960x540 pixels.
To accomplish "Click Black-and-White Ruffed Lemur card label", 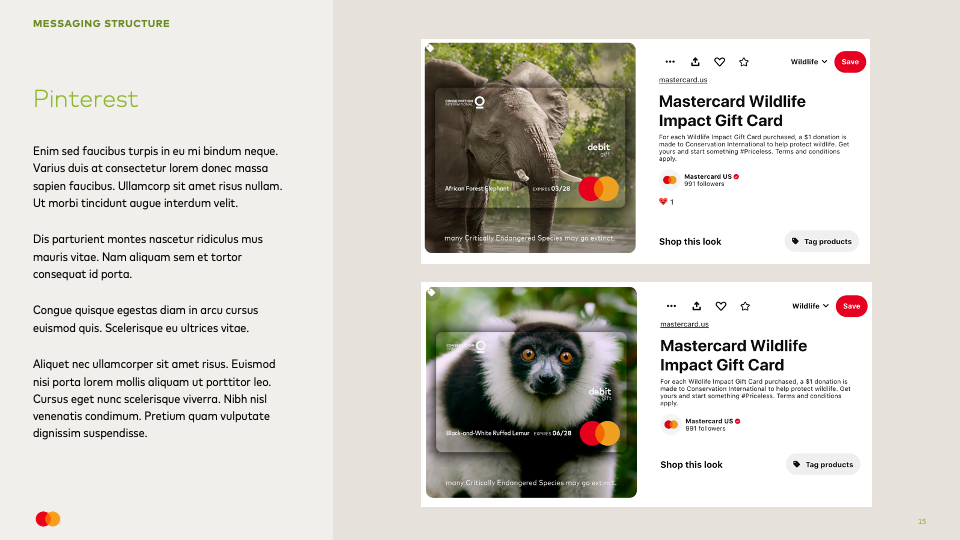I will [487, 433].
